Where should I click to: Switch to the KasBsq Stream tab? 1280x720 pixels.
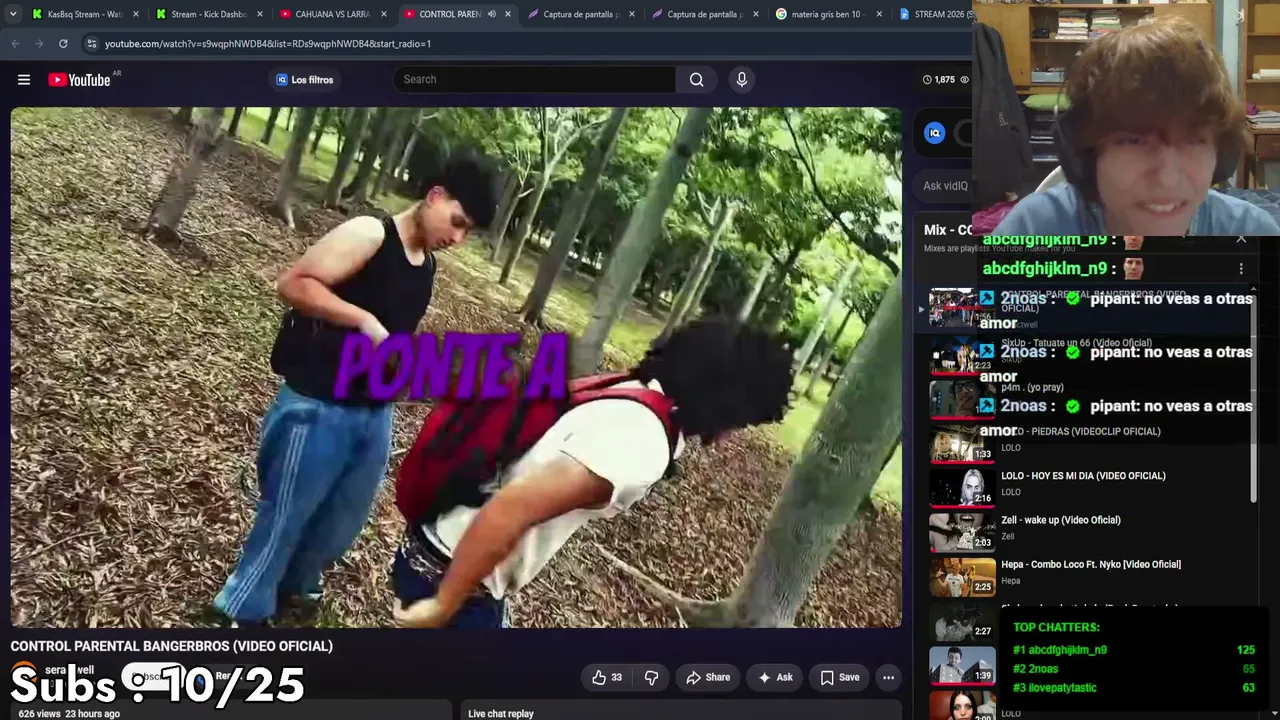click(x=86, y=14)
